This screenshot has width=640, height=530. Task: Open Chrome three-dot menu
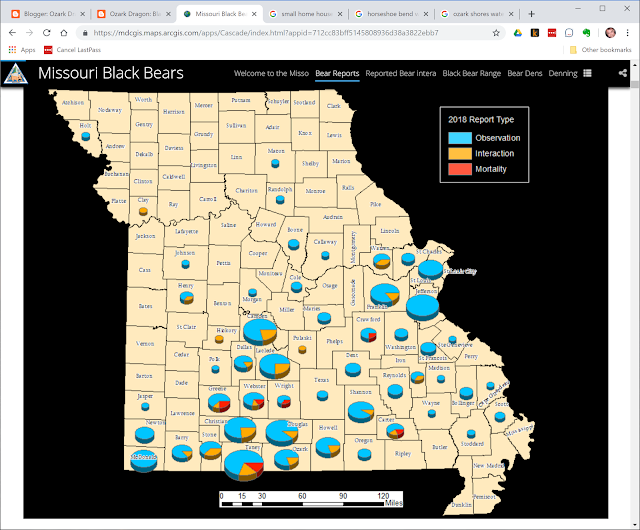point(627,33)
